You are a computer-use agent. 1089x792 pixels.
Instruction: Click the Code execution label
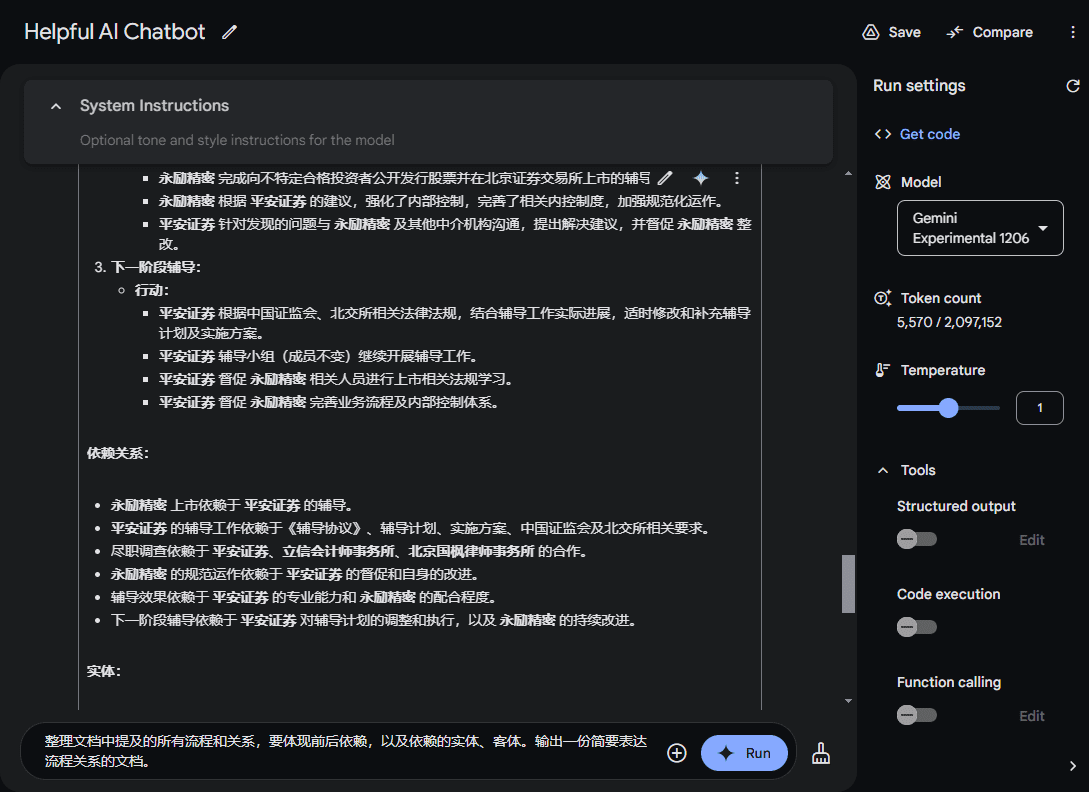click(x=948, y=594)
